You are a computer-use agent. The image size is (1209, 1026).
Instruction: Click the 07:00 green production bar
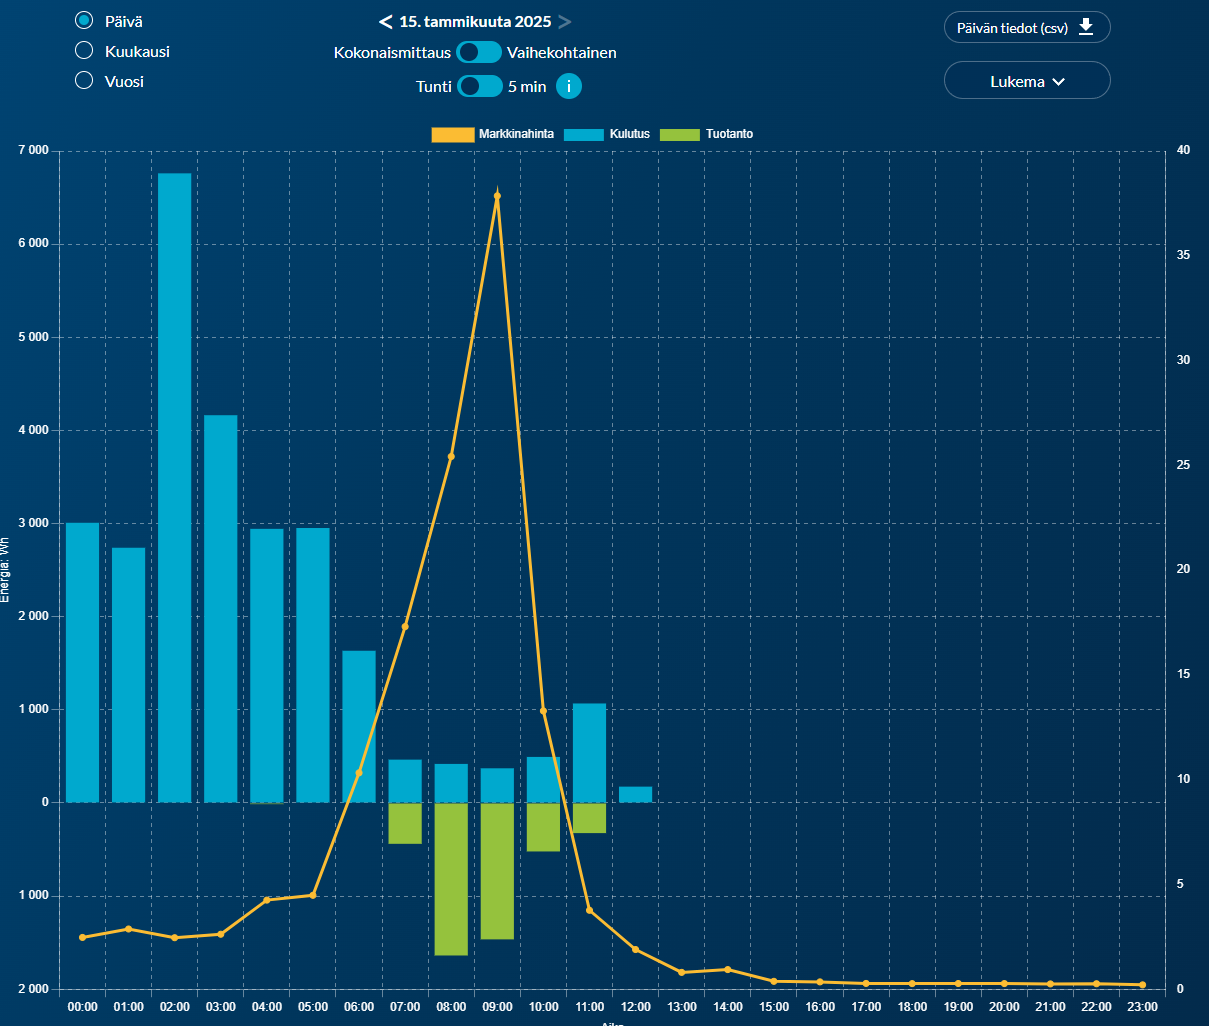click(x=405, y=823)
